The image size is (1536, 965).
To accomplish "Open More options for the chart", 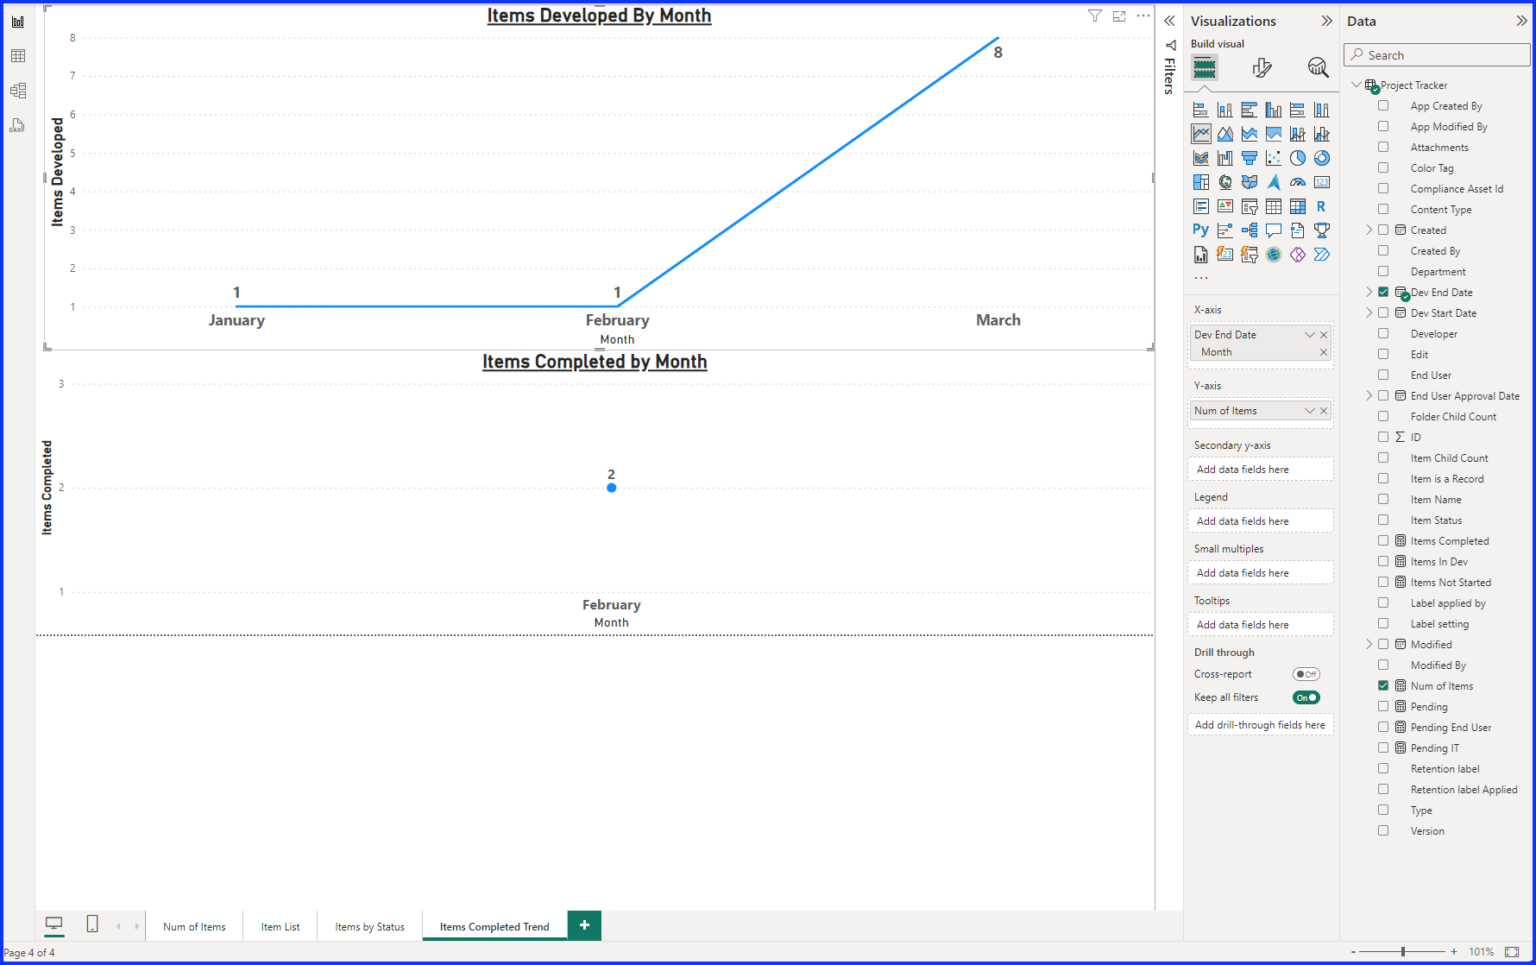I will click(x=1142, y=15).
